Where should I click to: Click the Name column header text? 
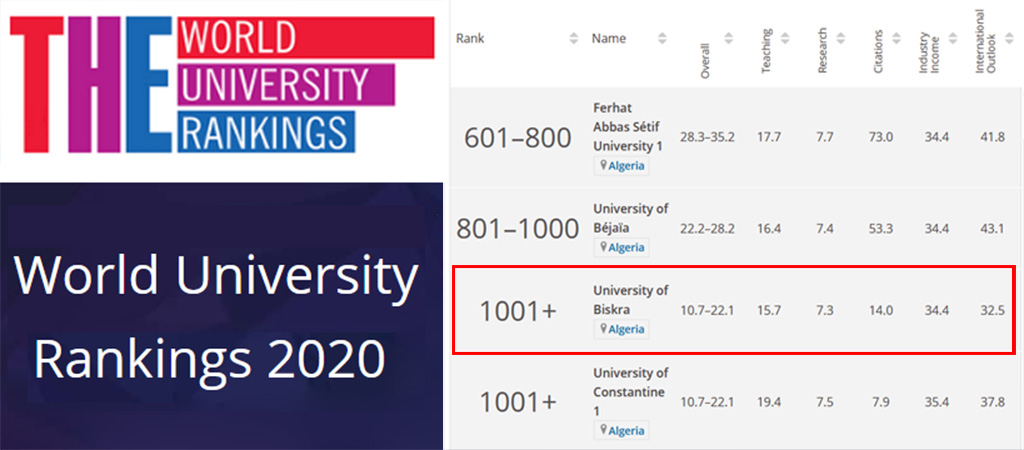pyautogui.click(x=609, y=38)
